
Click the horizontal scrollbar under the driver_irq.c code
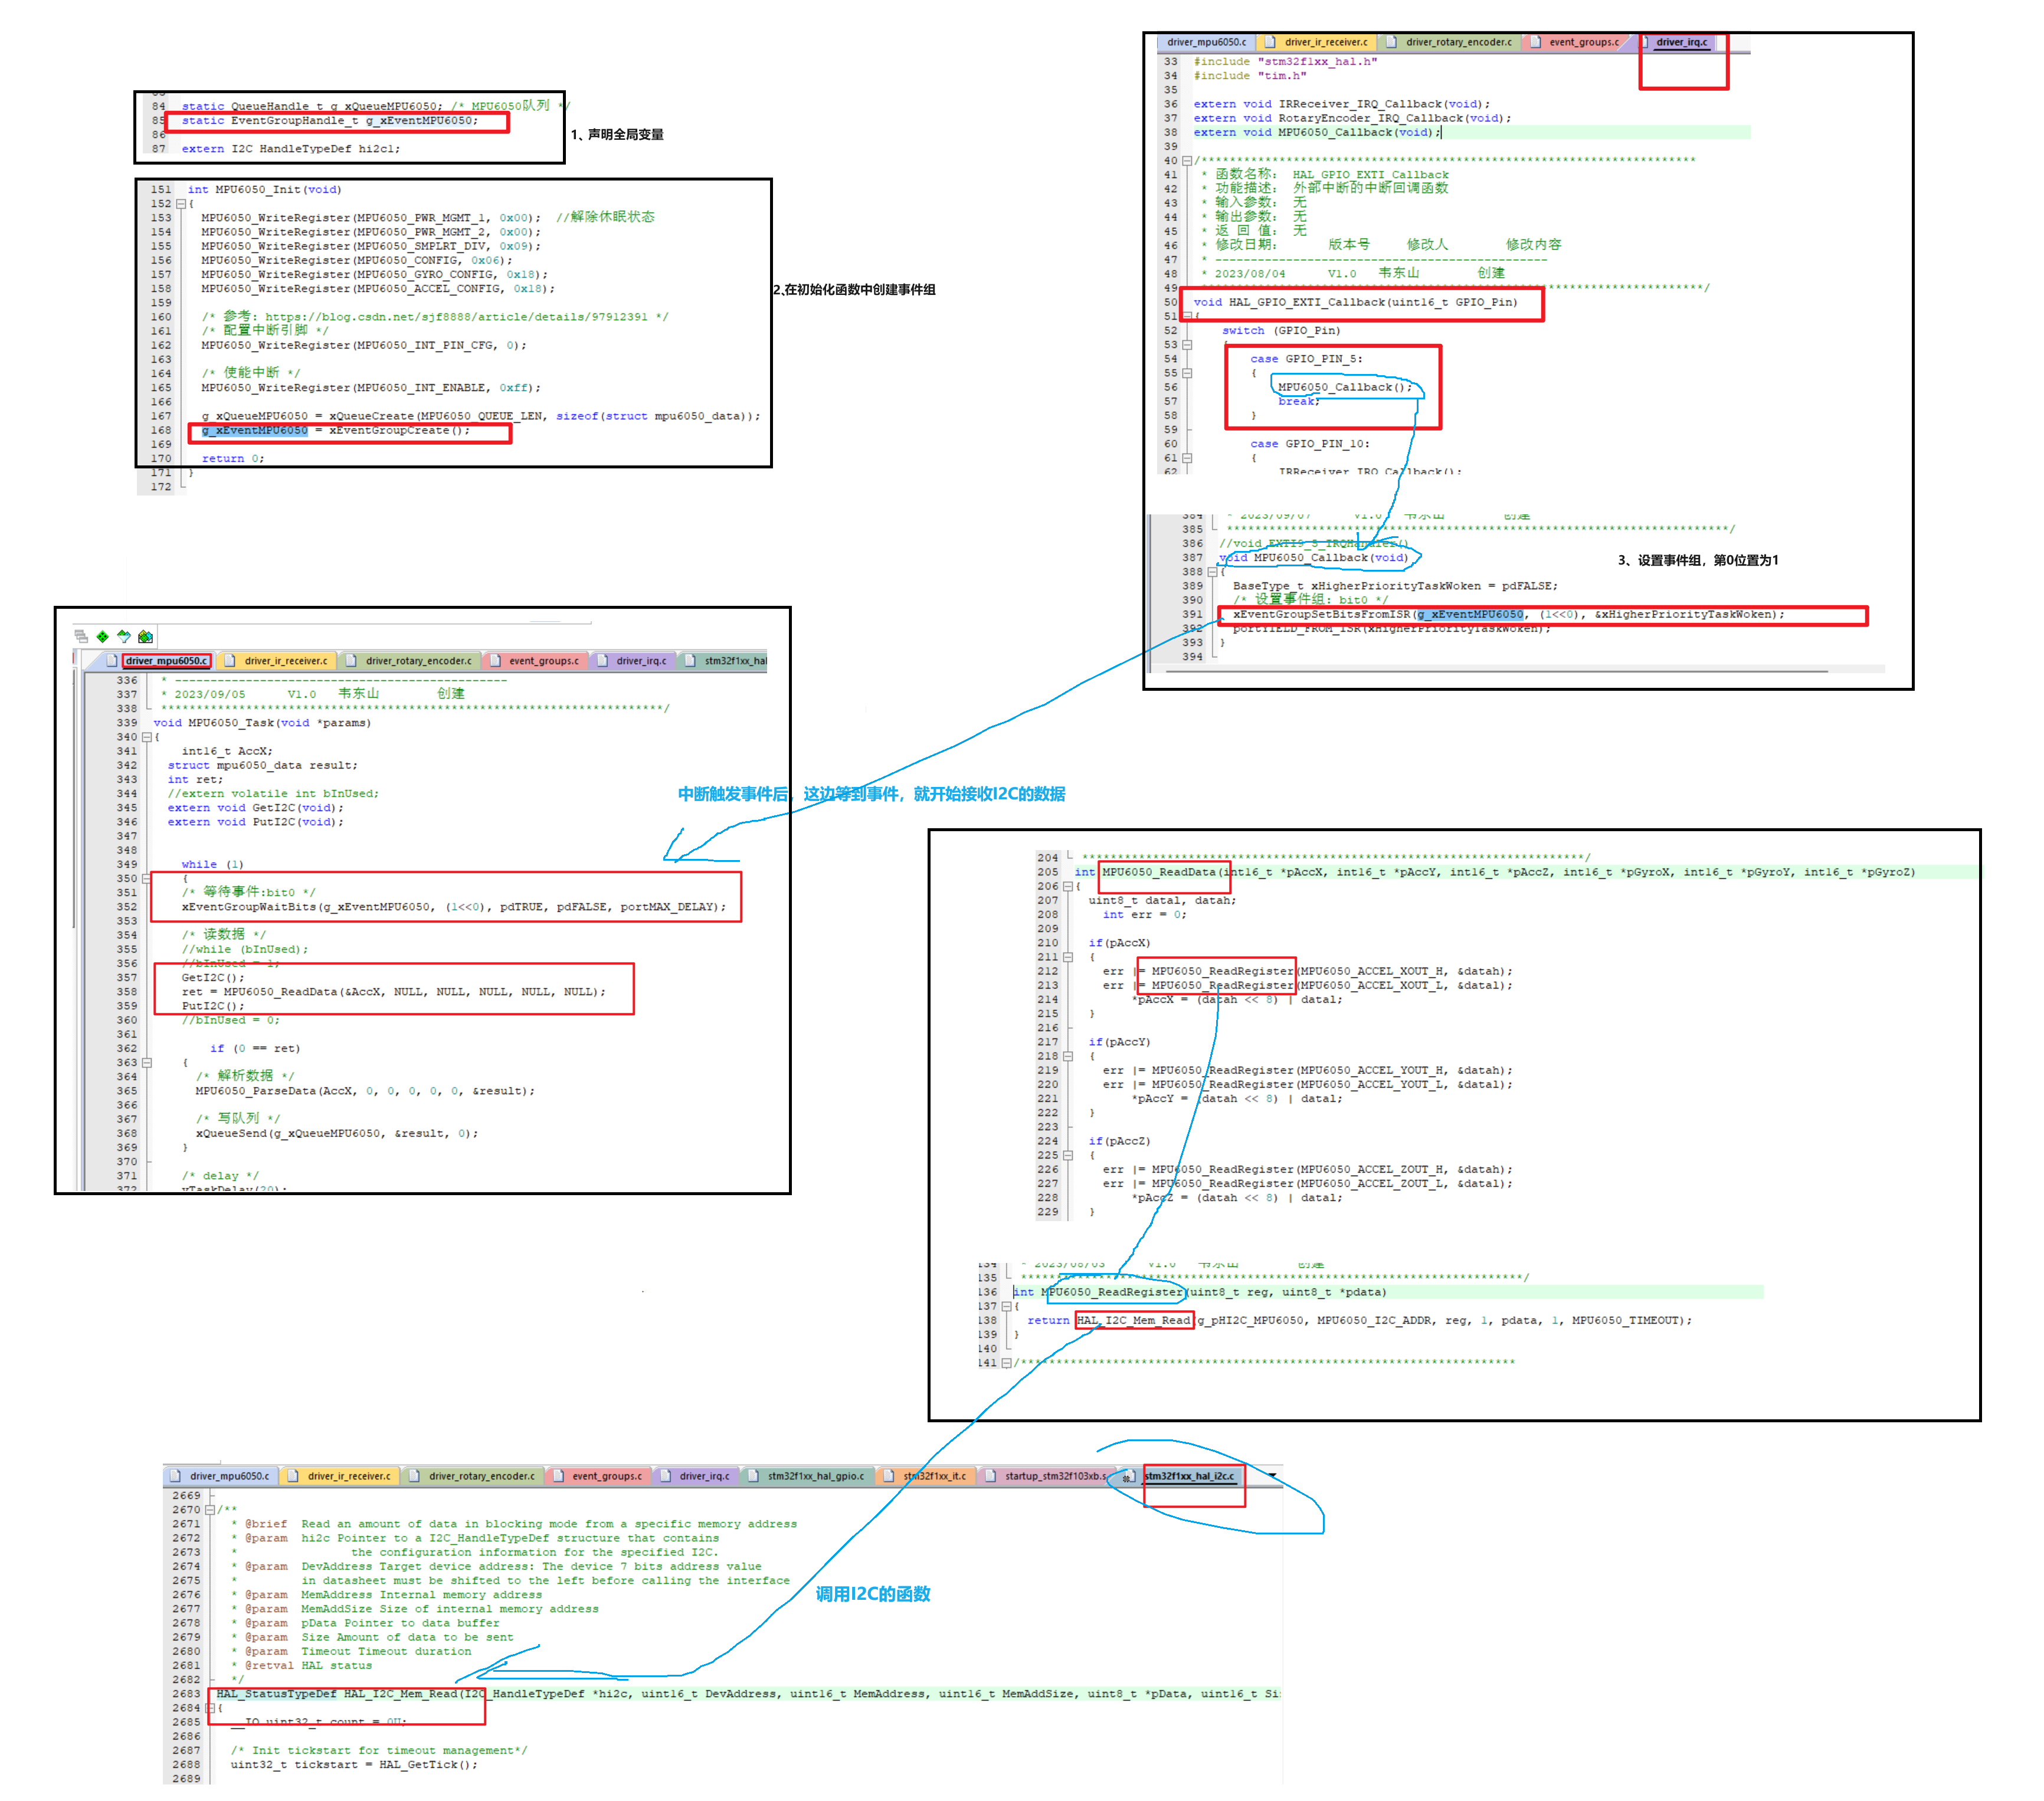pos(1497,671)
